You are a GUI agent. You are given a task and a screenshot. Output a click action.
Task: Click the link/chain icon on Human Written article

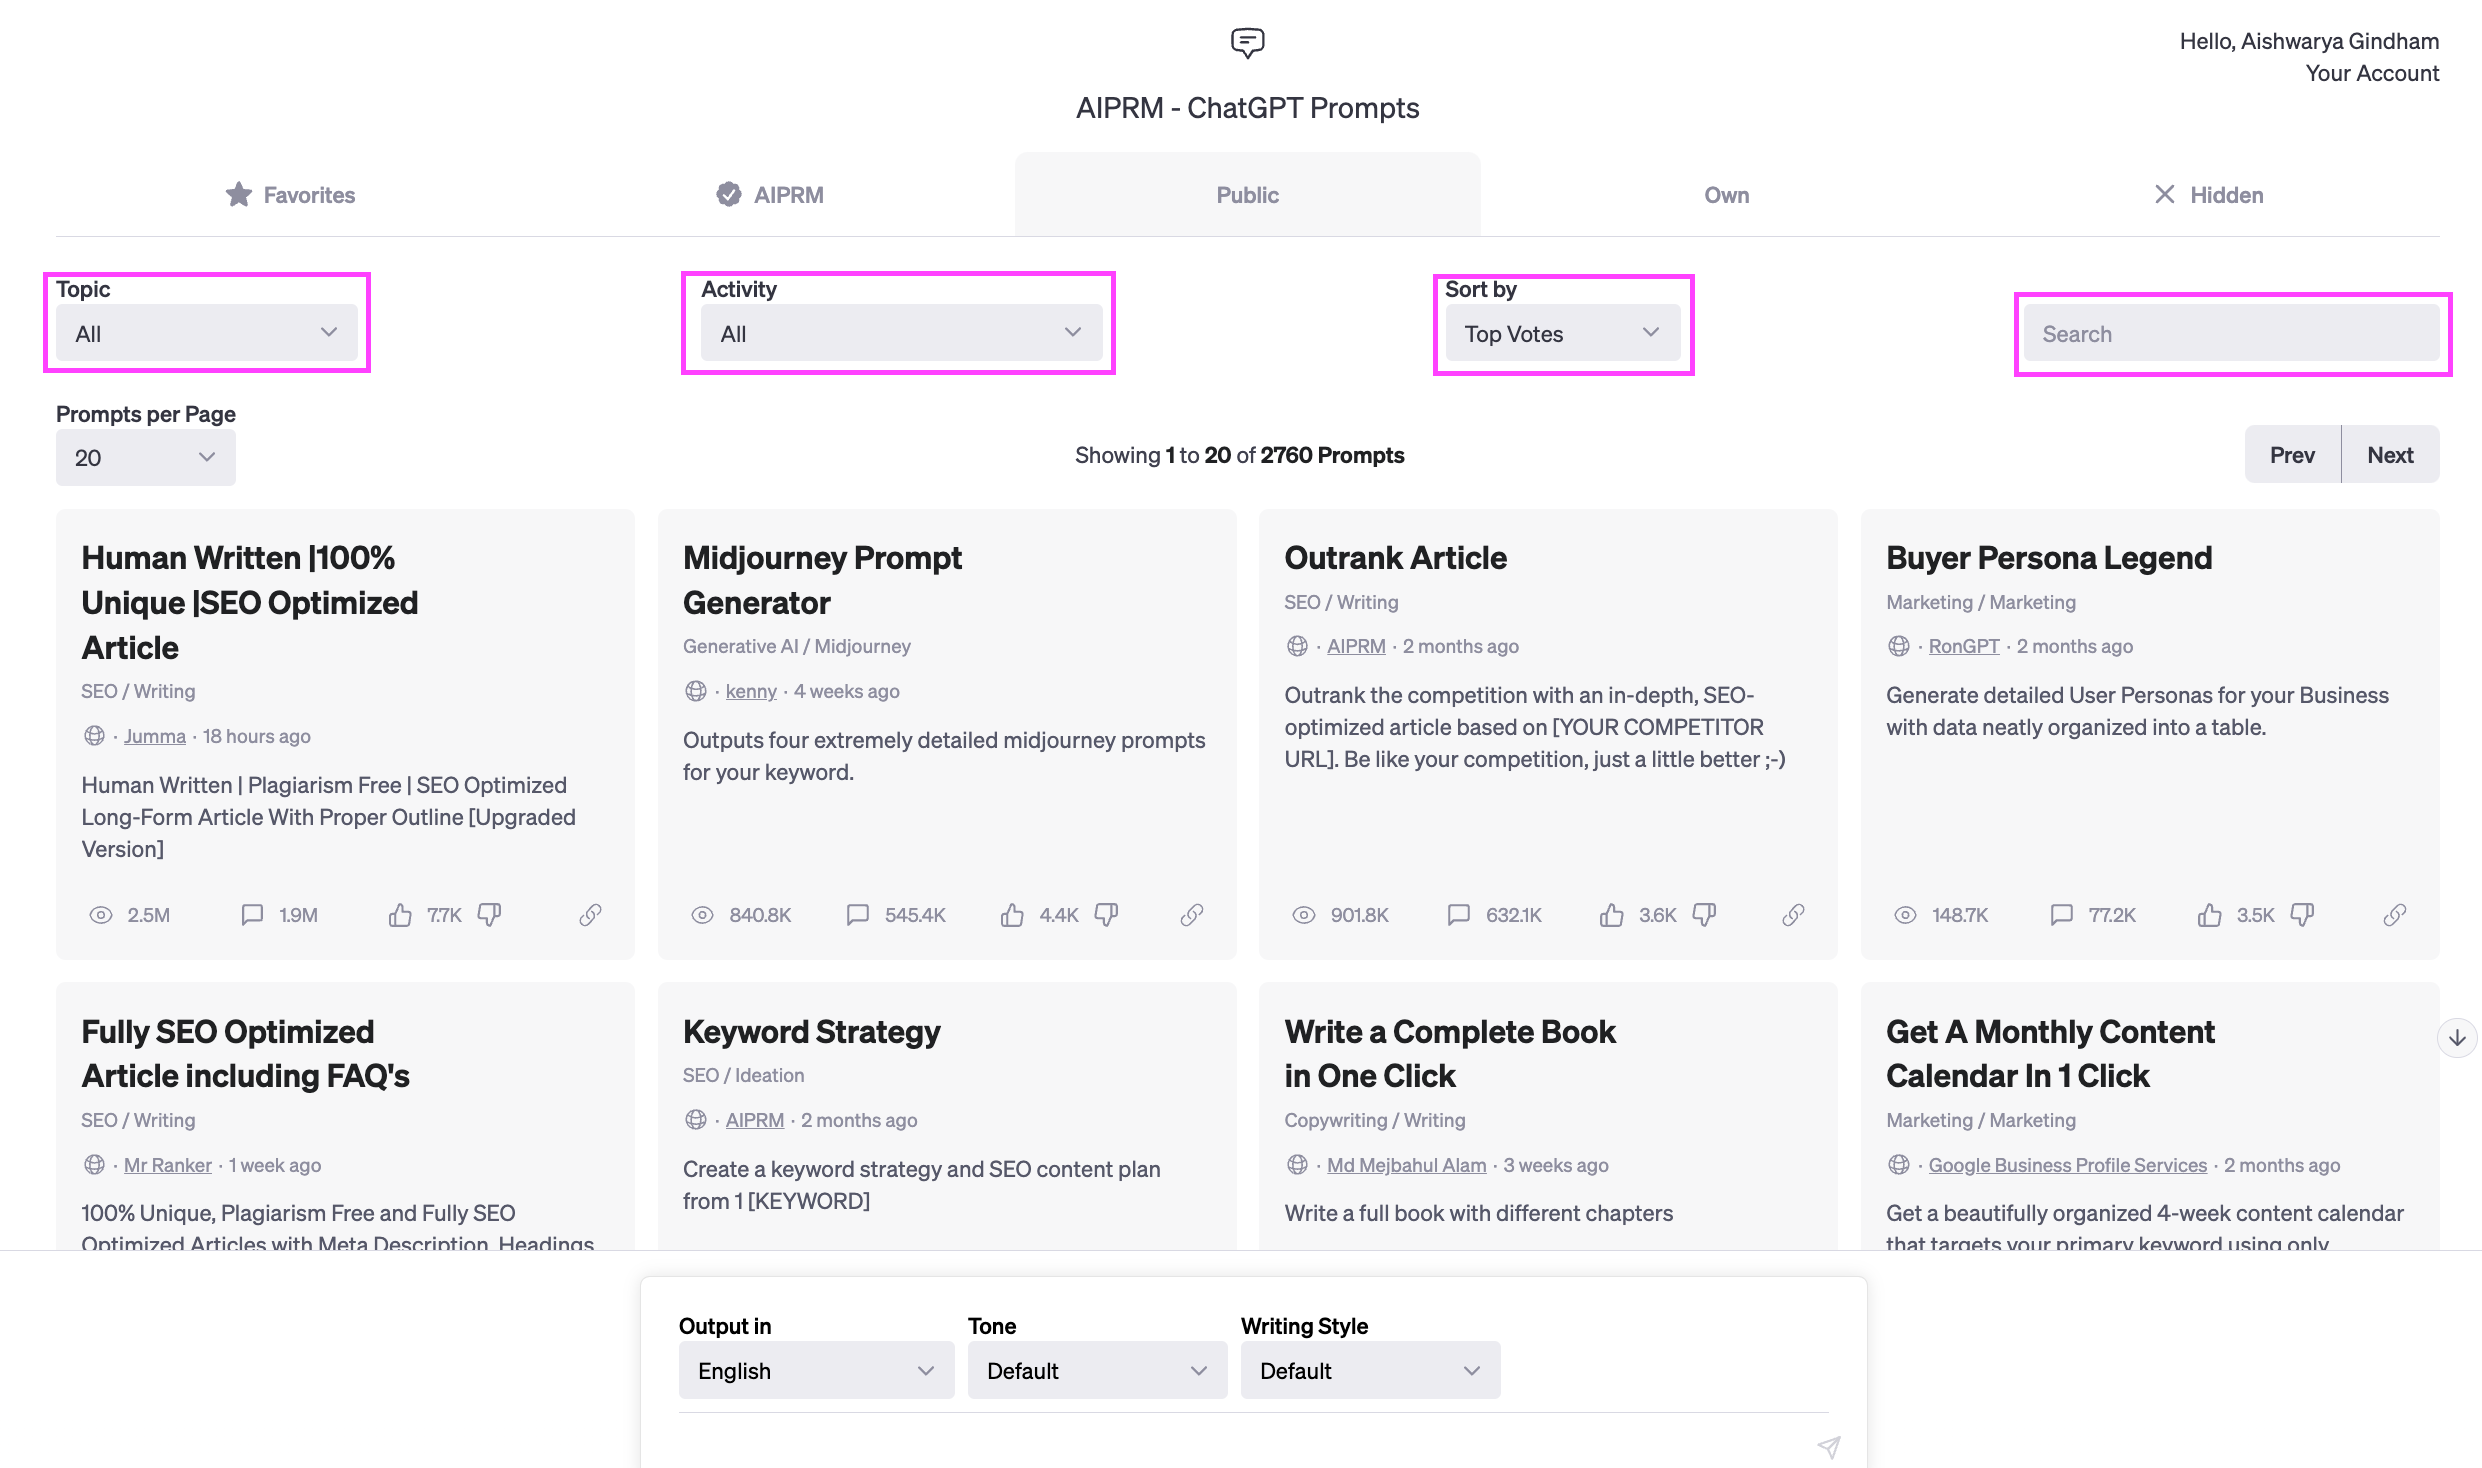point(590,912)
